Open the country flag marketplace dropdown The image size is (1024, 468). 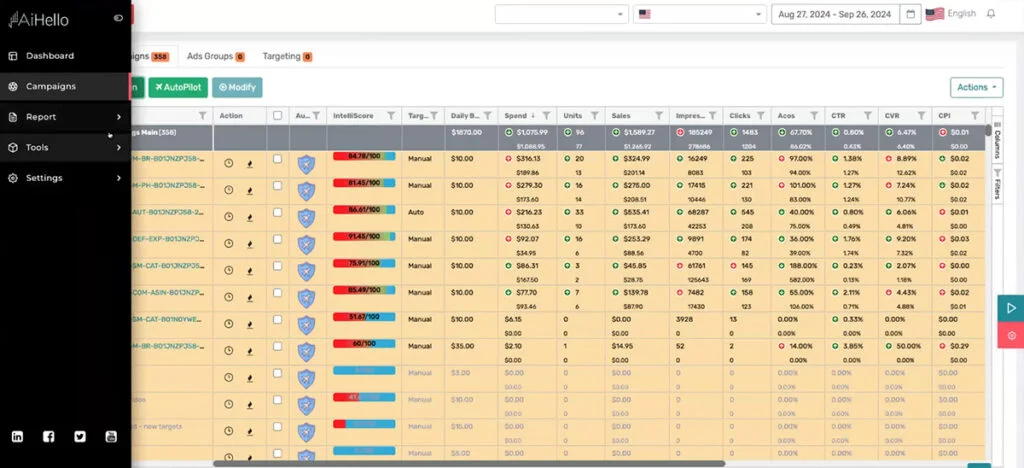click(698, 14)
